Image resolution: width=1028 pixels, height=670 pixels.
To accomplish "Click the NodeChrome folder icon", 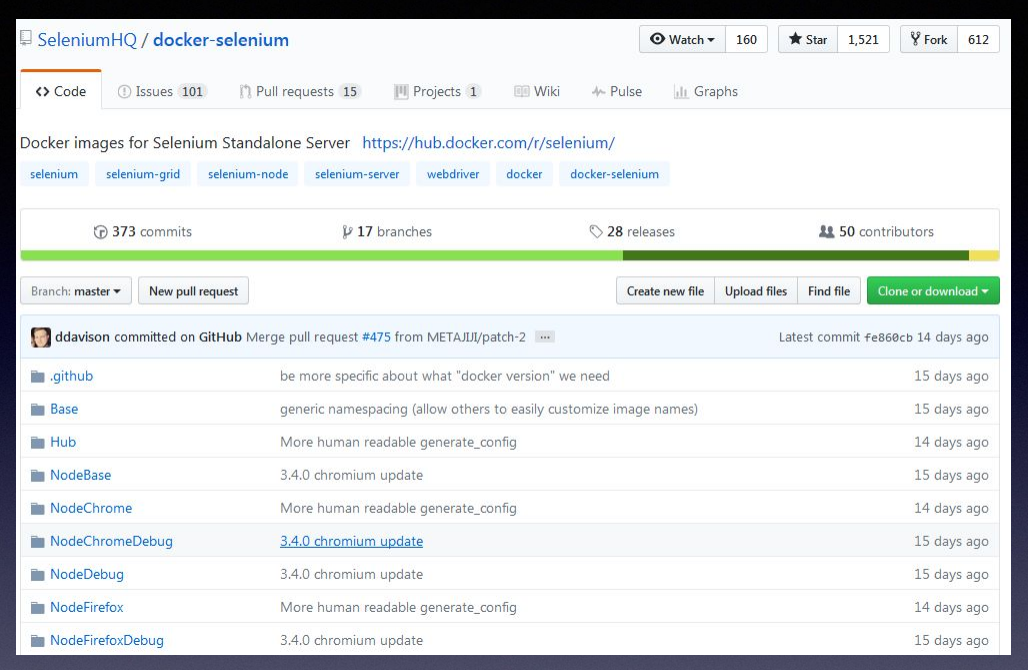I will point(37,509).
